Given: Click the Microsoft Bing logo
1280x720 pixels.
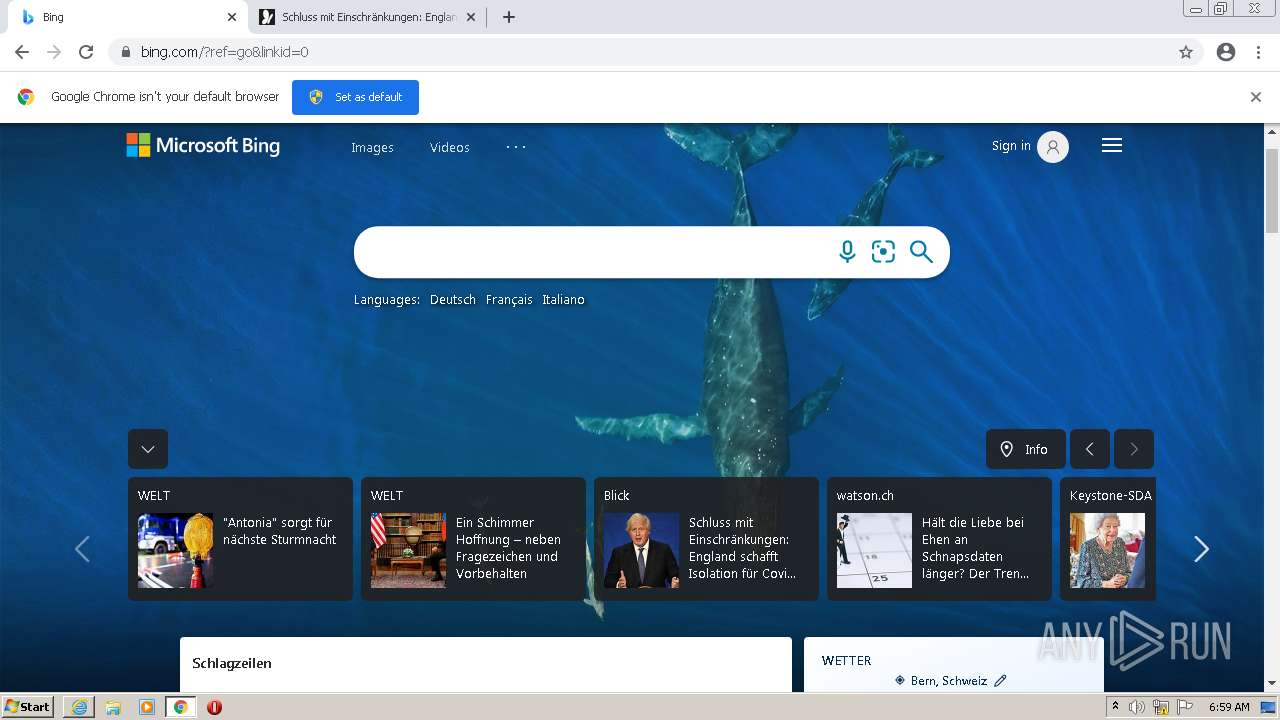Looking at the screenshot, I should point(203,146).
